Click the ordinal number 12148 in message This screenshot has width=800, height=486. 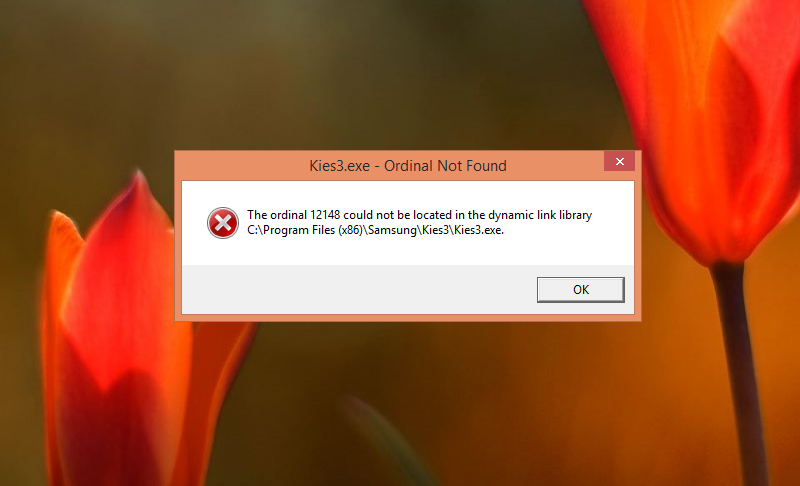tap(325, 215)
